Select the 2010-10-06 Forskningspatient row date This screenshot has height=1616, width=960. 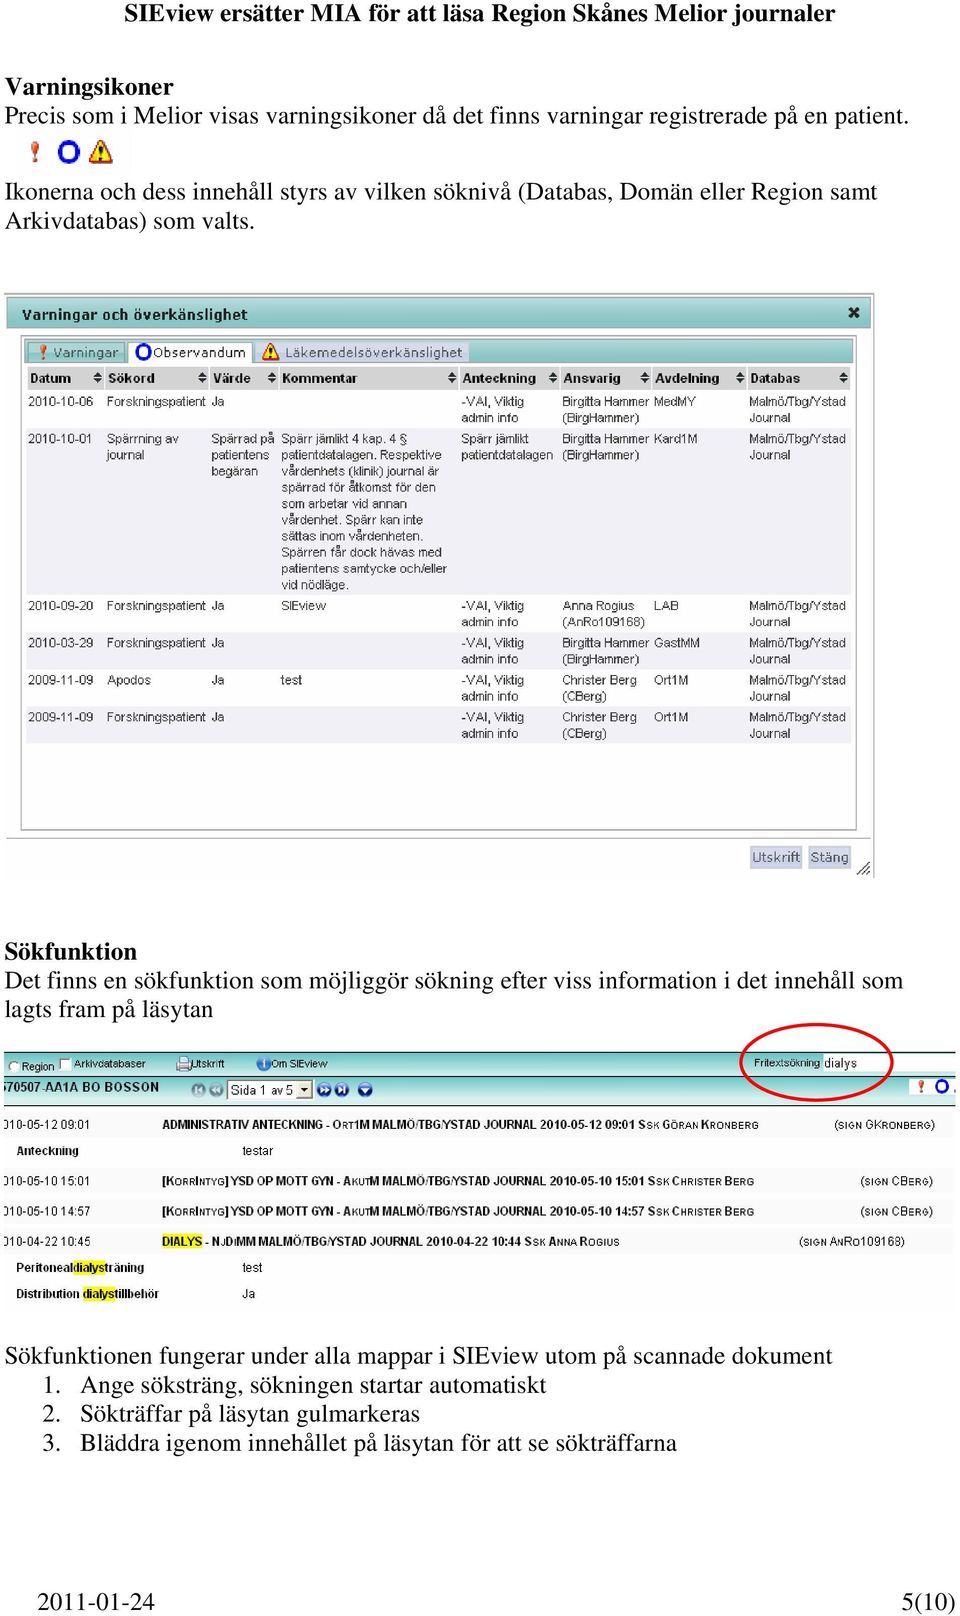60,401
